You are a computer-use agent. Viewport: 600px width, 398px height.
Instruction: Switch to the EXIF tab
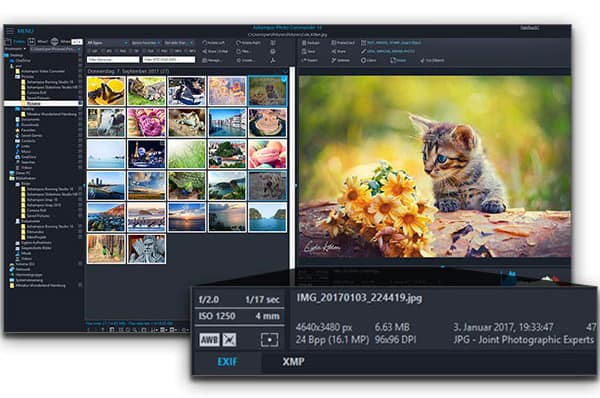227,362
